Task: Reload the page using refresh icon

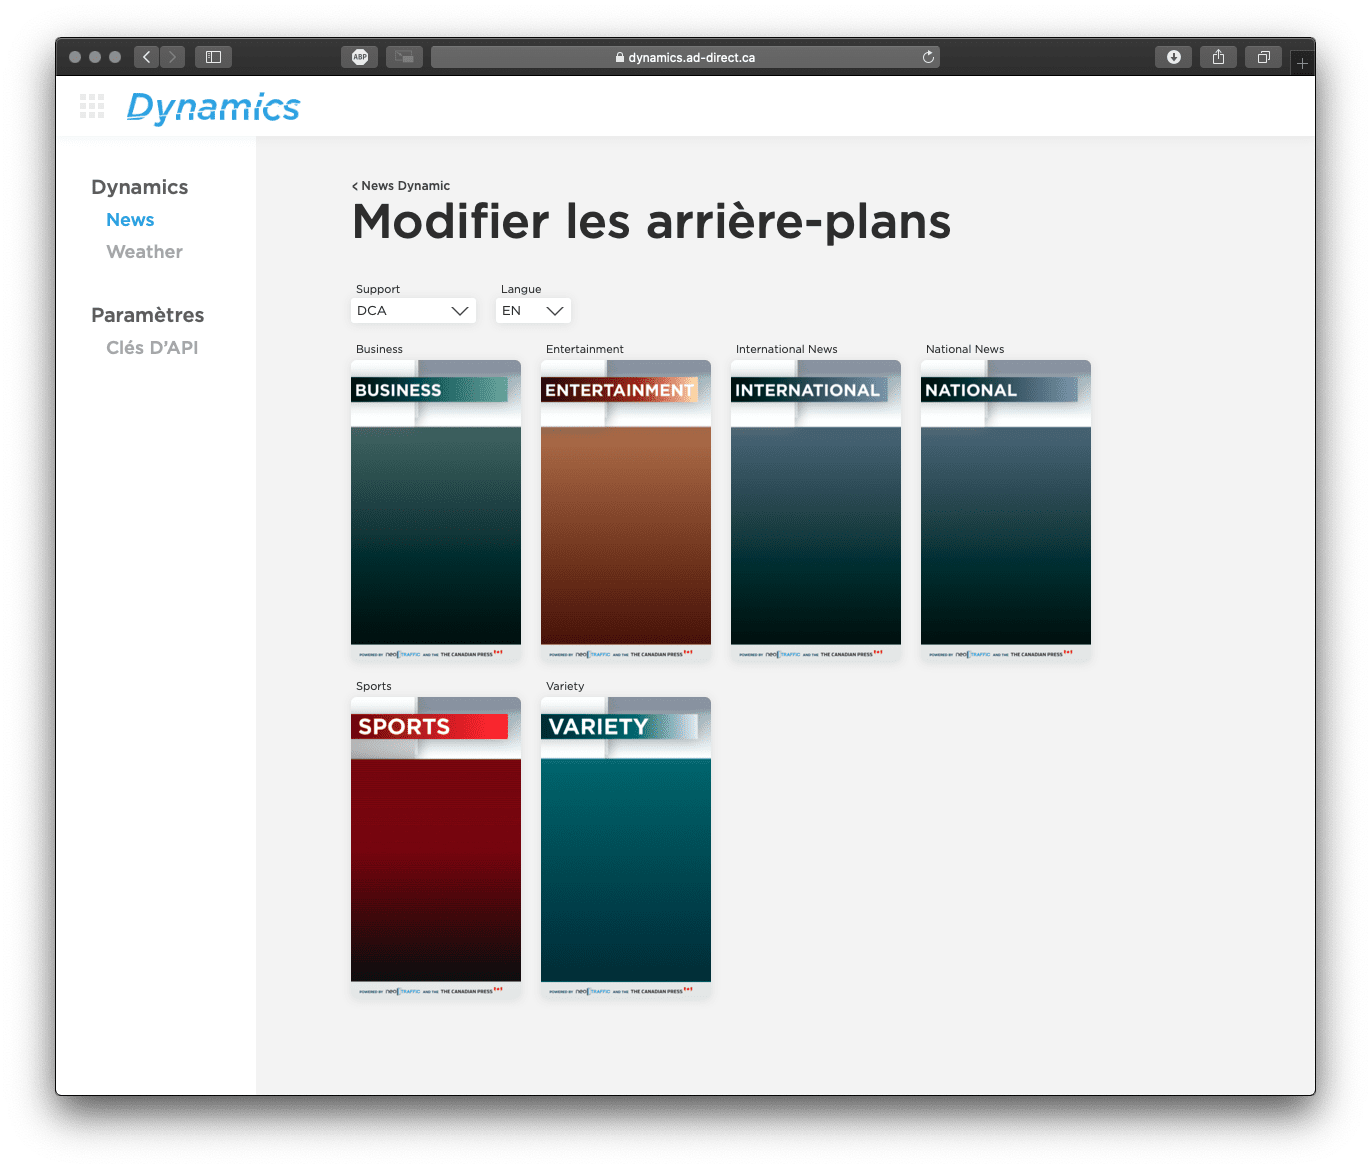Action: [928, 57]
